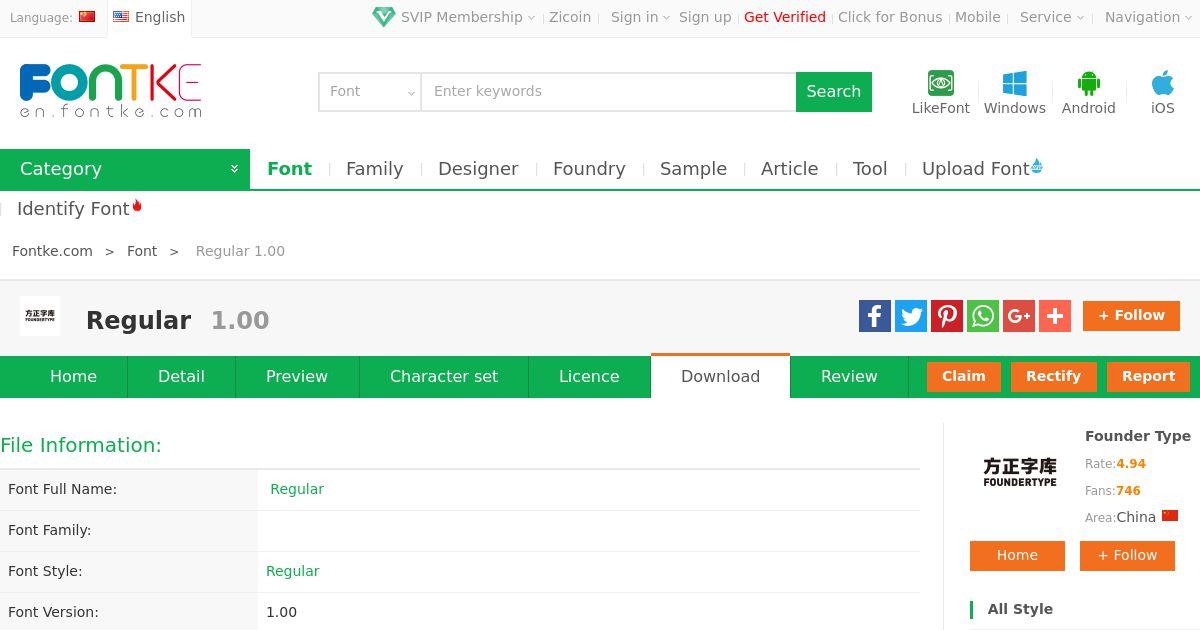The height and width of the screenshot is (630, 1200).
Task: Share on Facebook
Action: (875, 316)
